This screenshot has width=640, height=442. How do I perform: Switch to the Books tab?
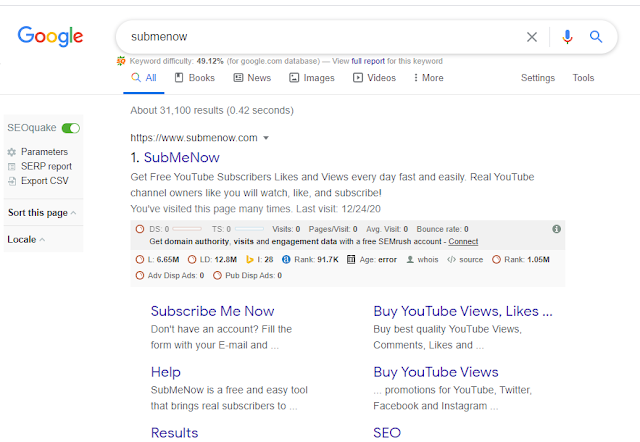pos(195,78)
